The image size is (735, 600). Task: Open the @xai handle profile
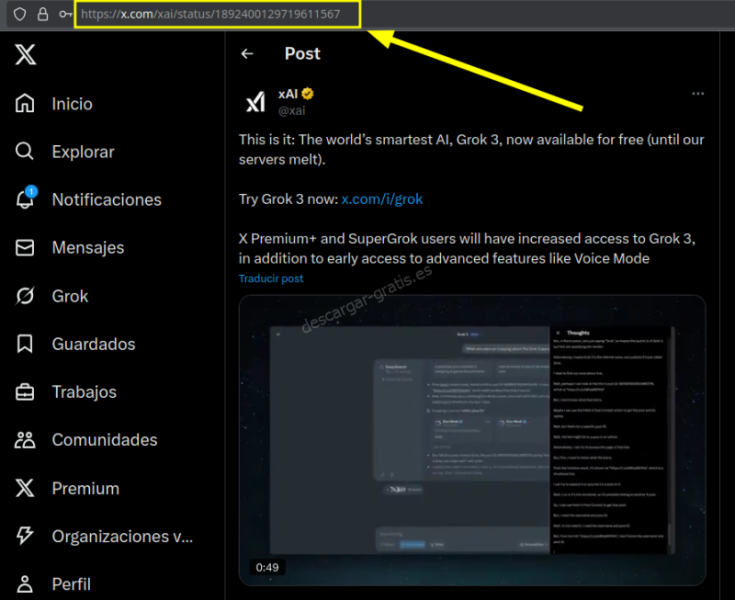click(291, 111)
